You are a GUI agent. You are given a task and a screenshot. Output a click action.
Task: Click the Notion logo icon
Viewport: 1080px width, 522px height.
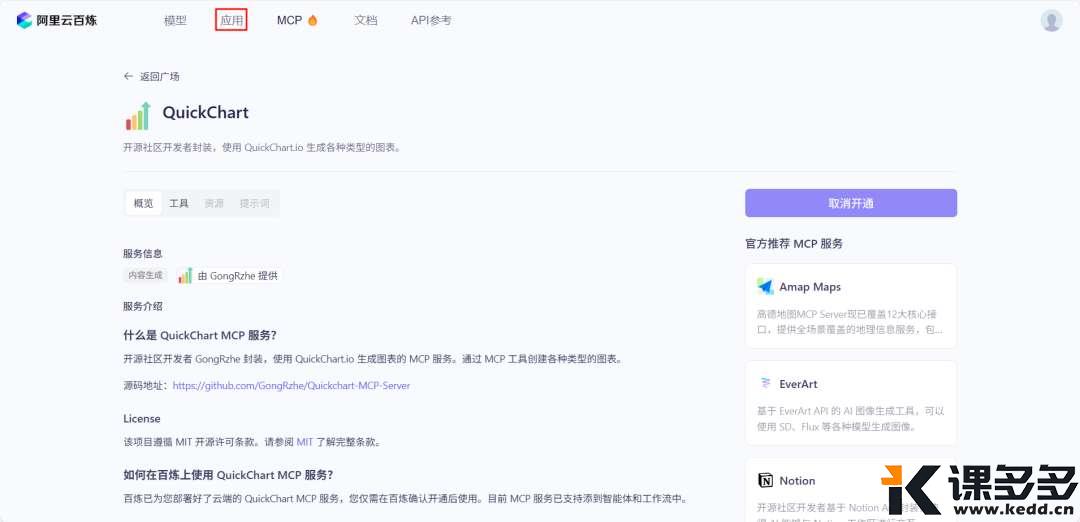(x=765, y=481)
